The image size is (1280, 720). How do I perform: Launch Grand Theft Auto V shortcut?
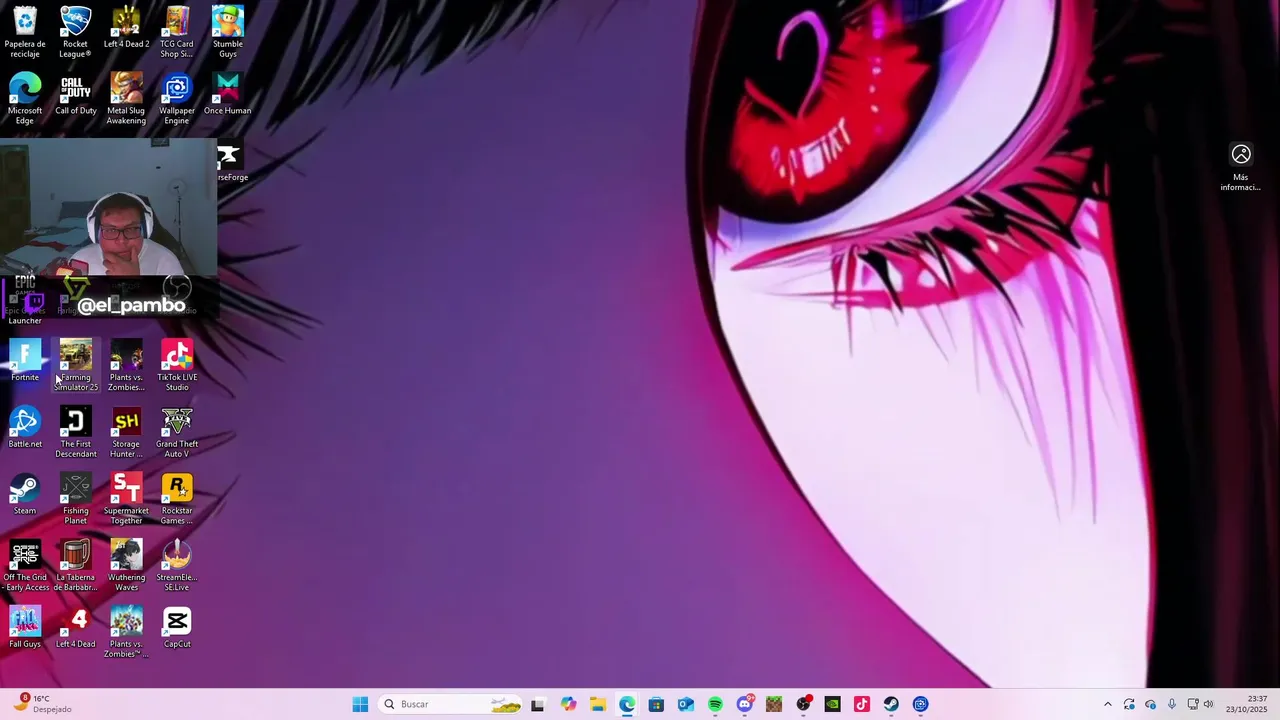(177, 432)
